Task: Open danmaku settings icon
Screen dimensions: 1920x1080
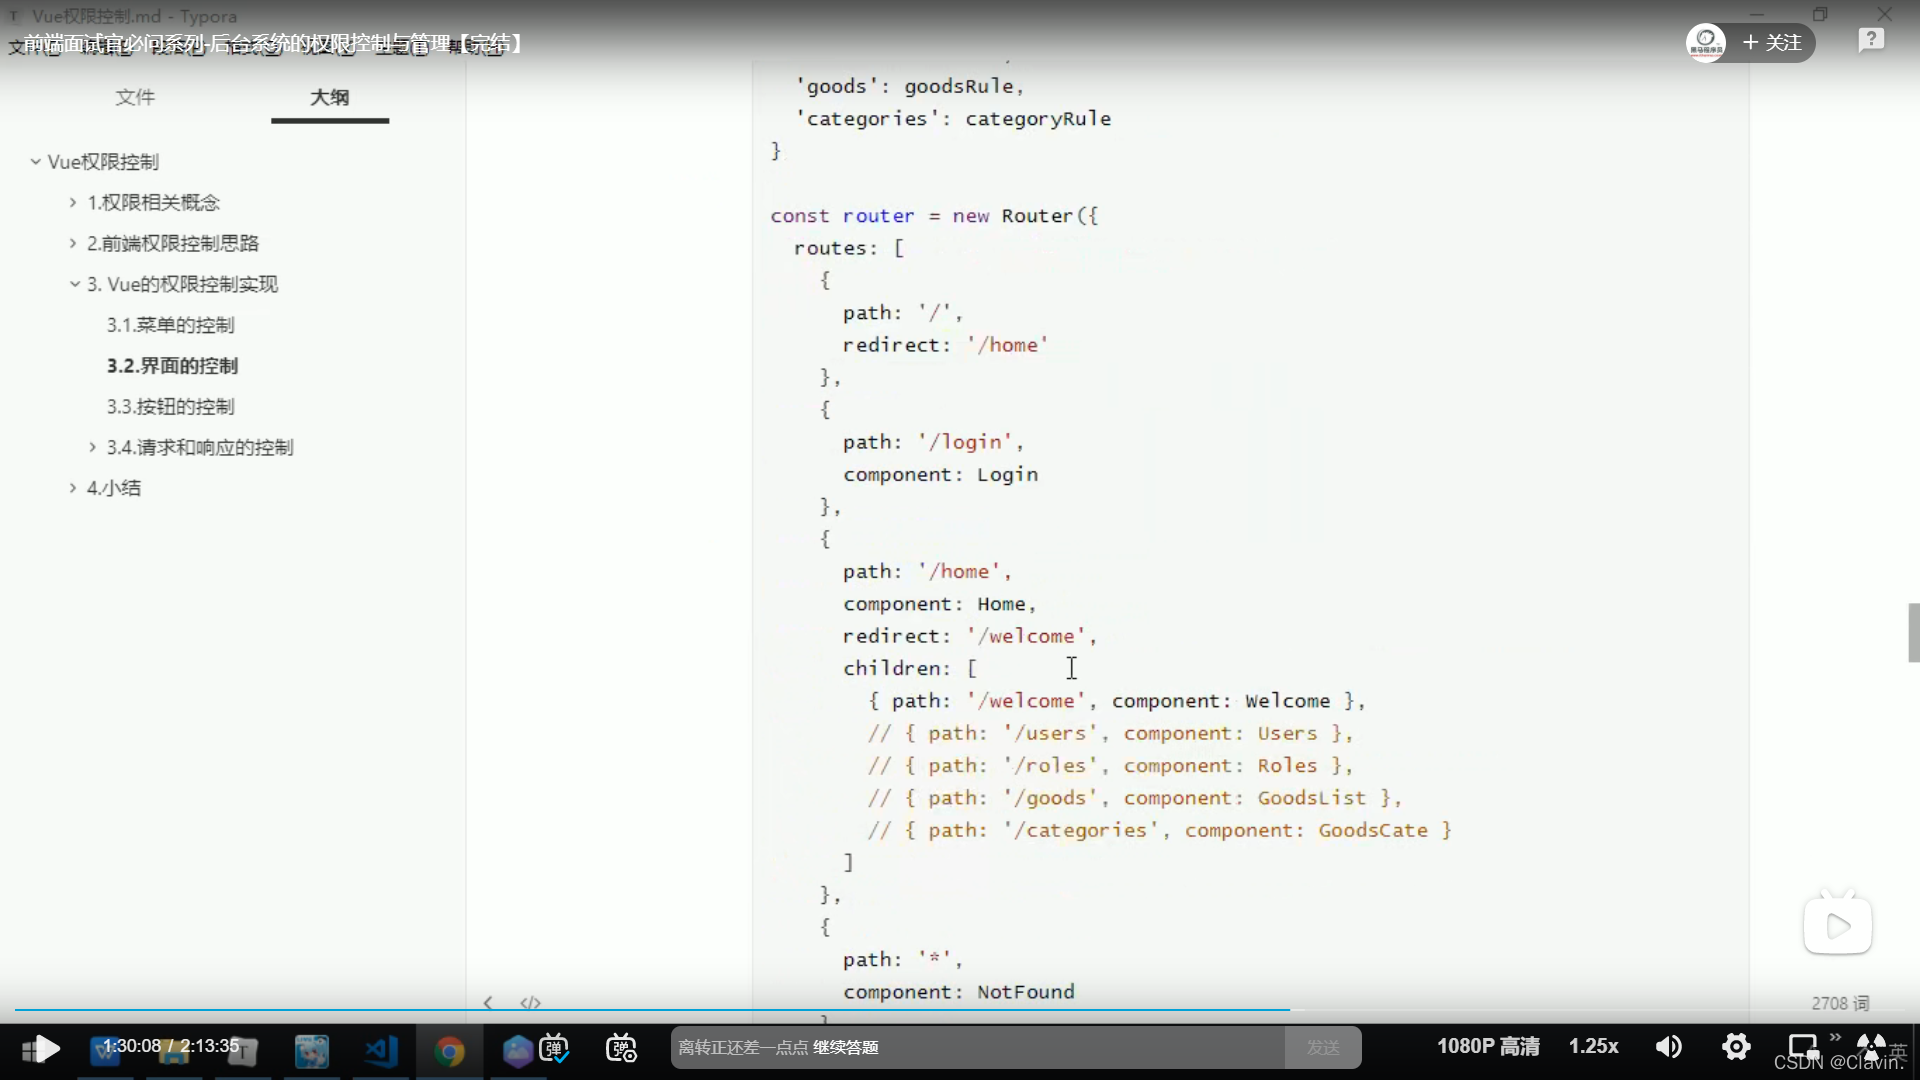Action: [621, 1048]
